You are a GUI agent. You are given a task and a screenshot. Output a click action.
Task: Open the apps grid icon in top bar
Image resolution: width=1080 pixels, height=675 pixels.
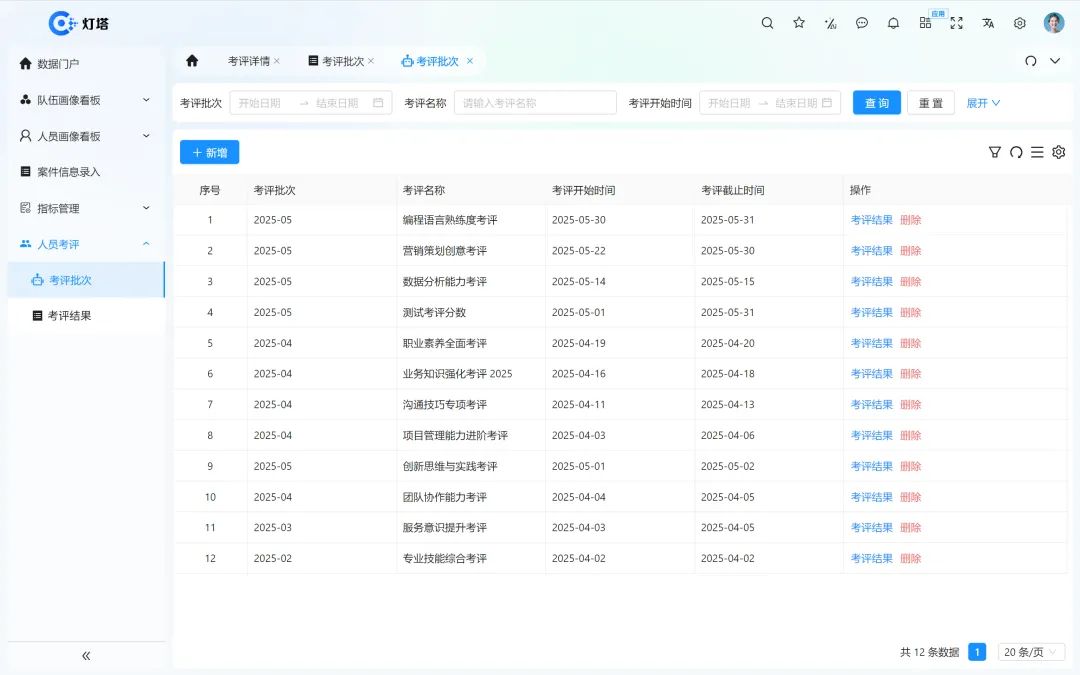pos(924,22)
